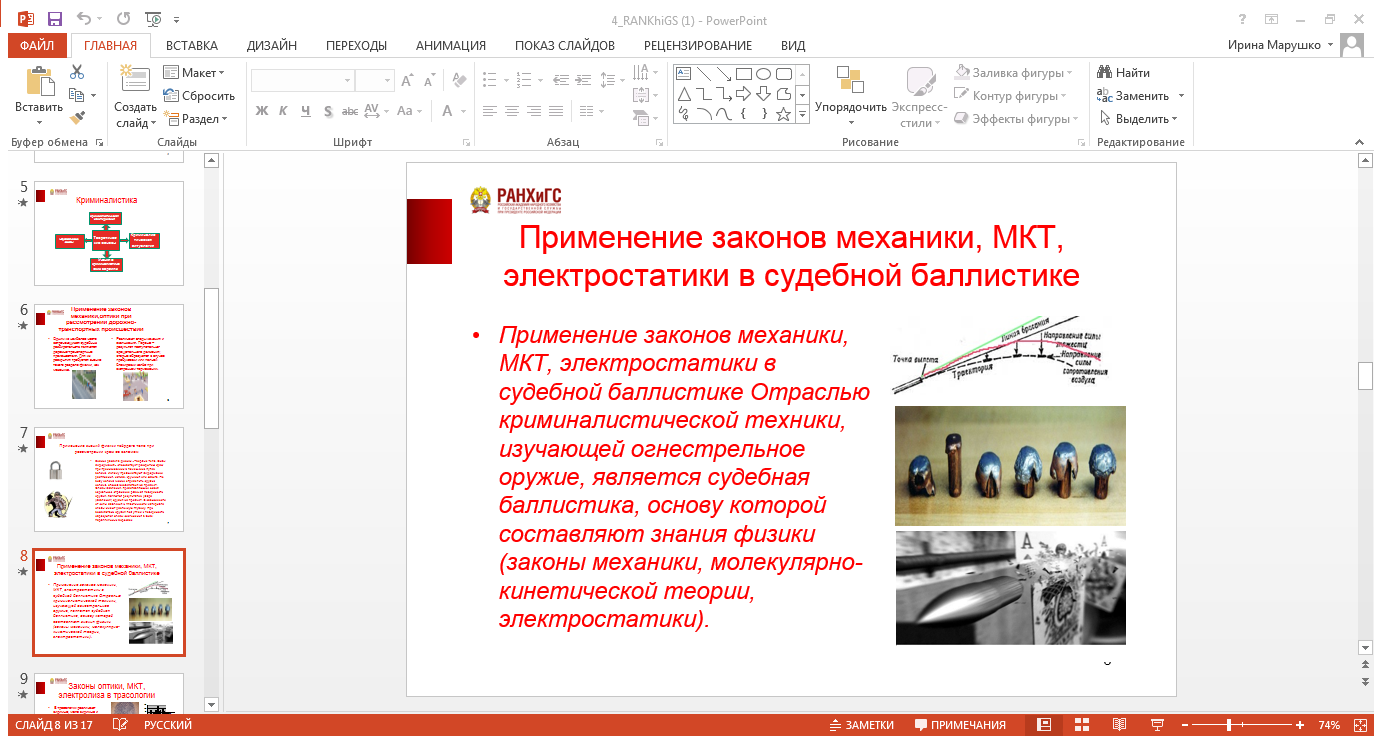Increase font size with large A icon
This screenshot has width=1382, height=744.
408,82
